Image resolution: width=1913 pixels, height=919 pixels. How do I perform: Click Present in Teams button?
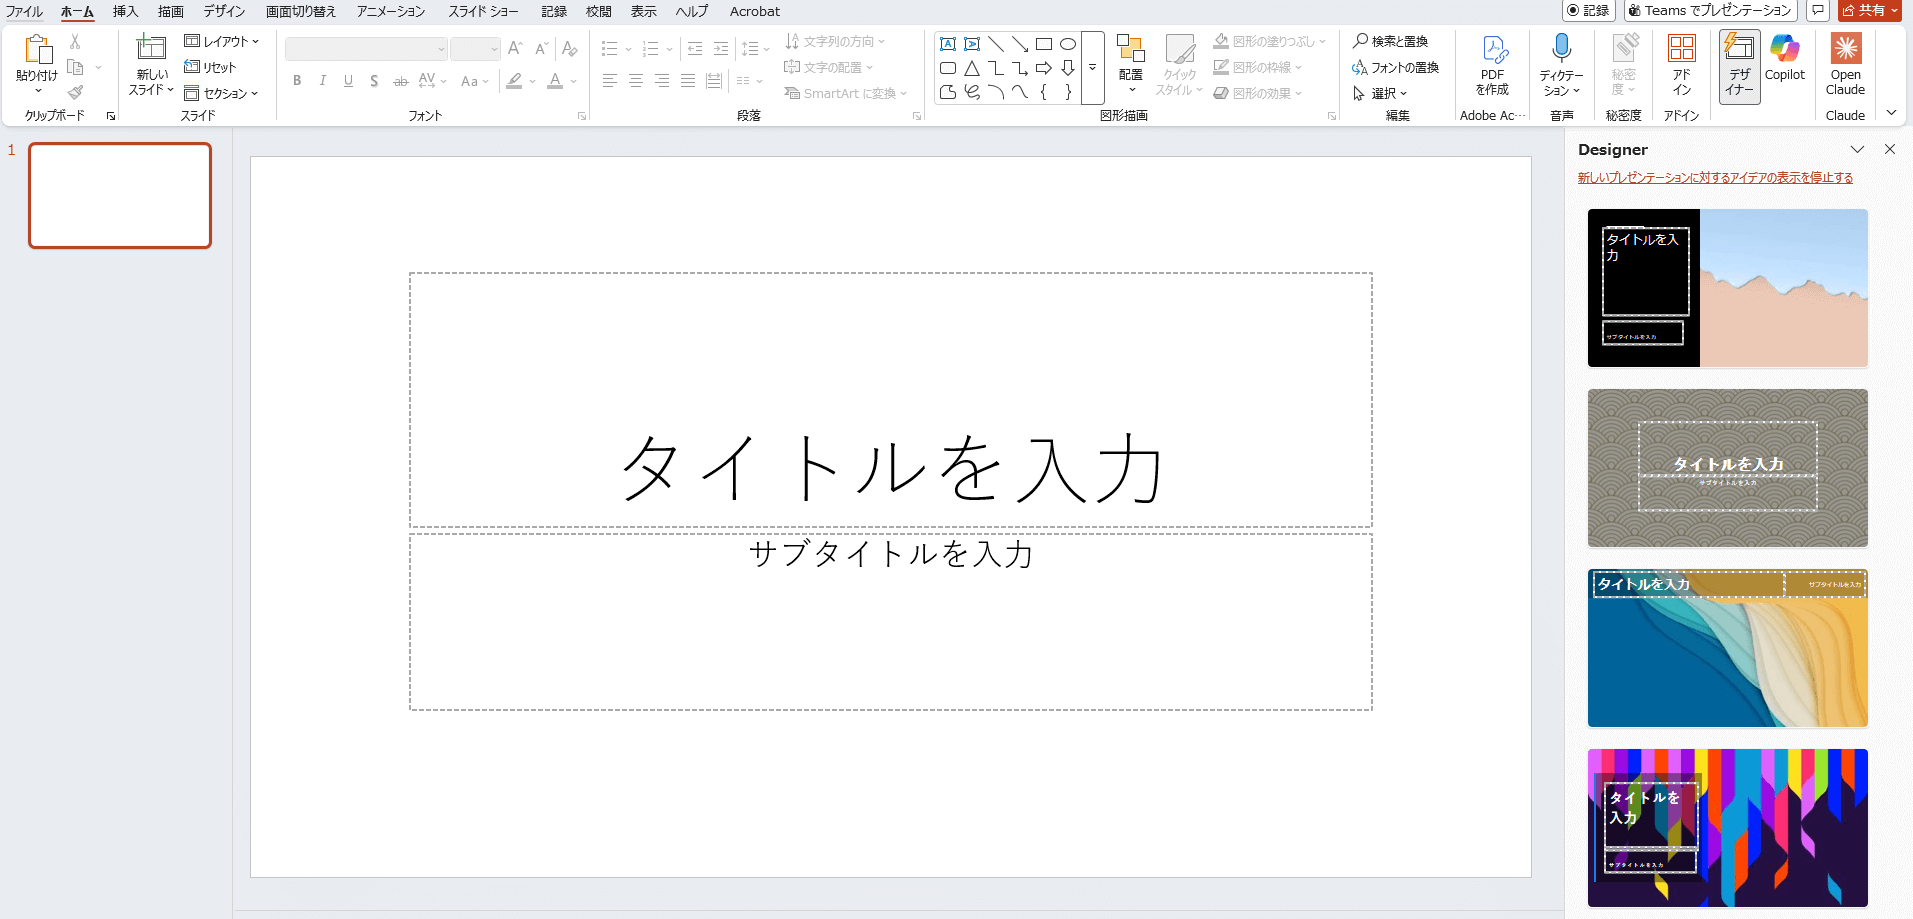pyautogui.click(x=1709, y=10)
